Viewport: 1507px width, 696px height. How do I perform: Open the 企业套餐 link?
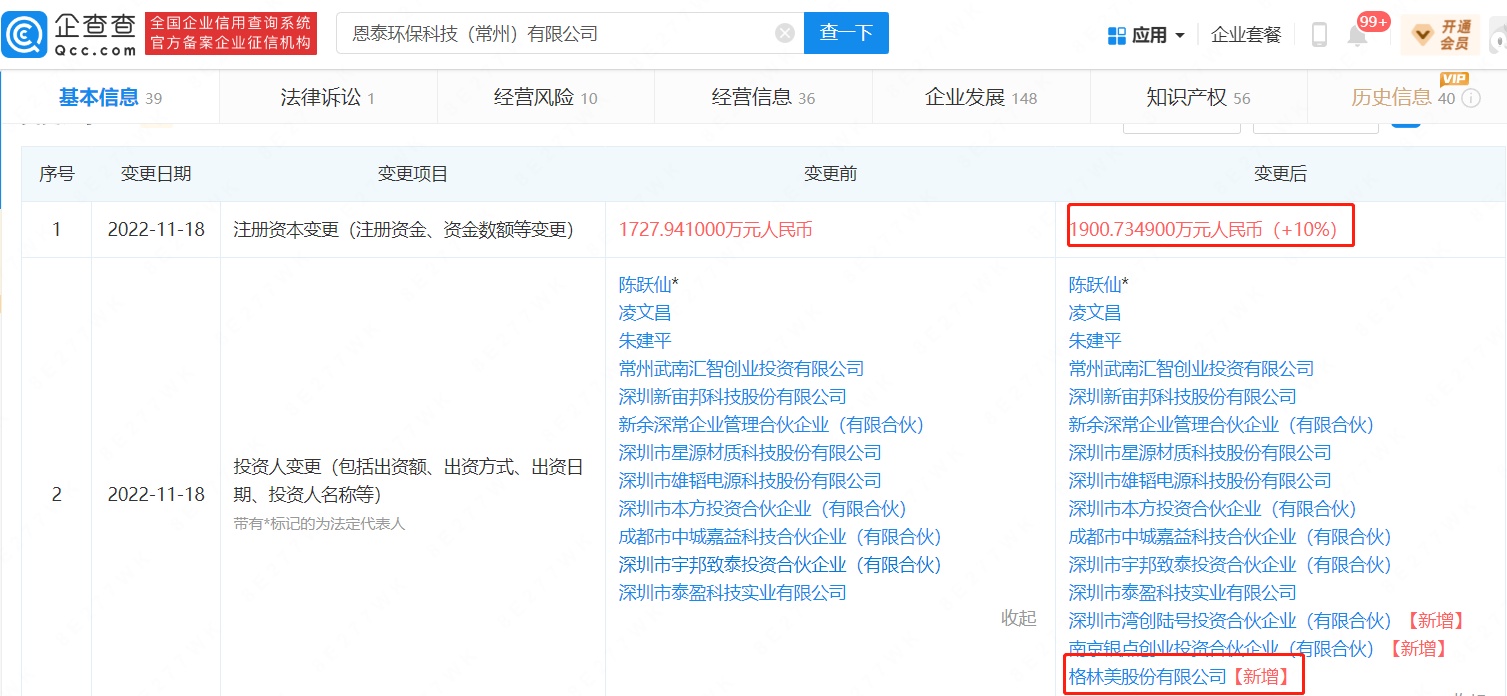pos(1246,35)
